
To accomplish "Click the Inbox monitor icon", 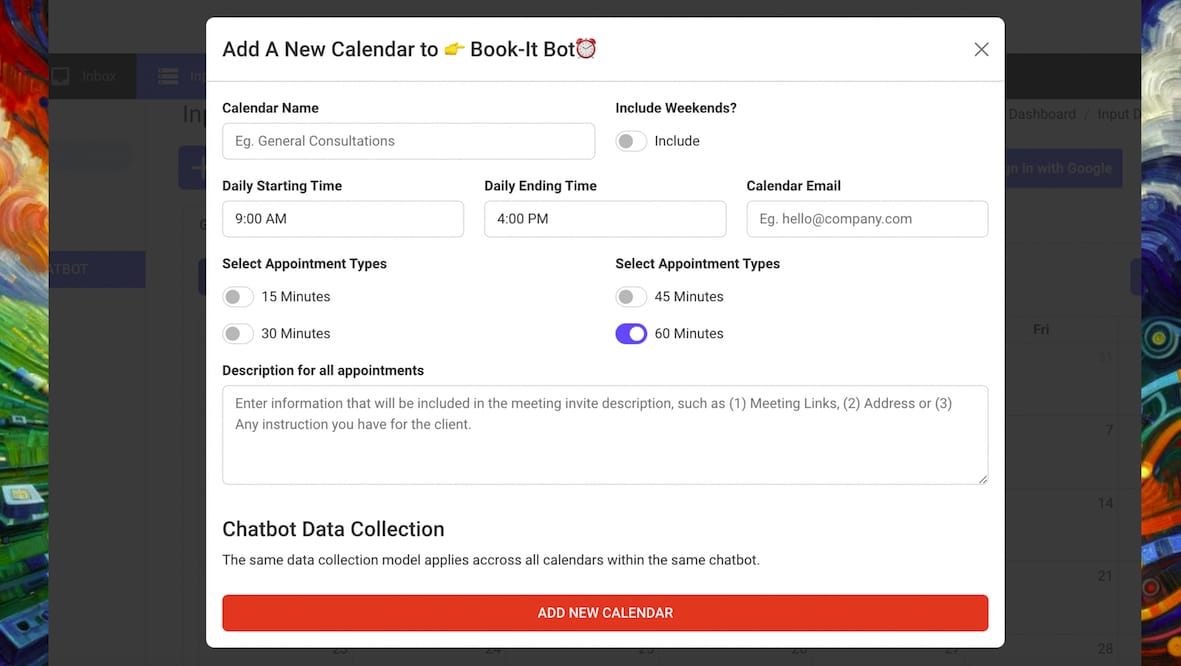I will click(61, 76).
